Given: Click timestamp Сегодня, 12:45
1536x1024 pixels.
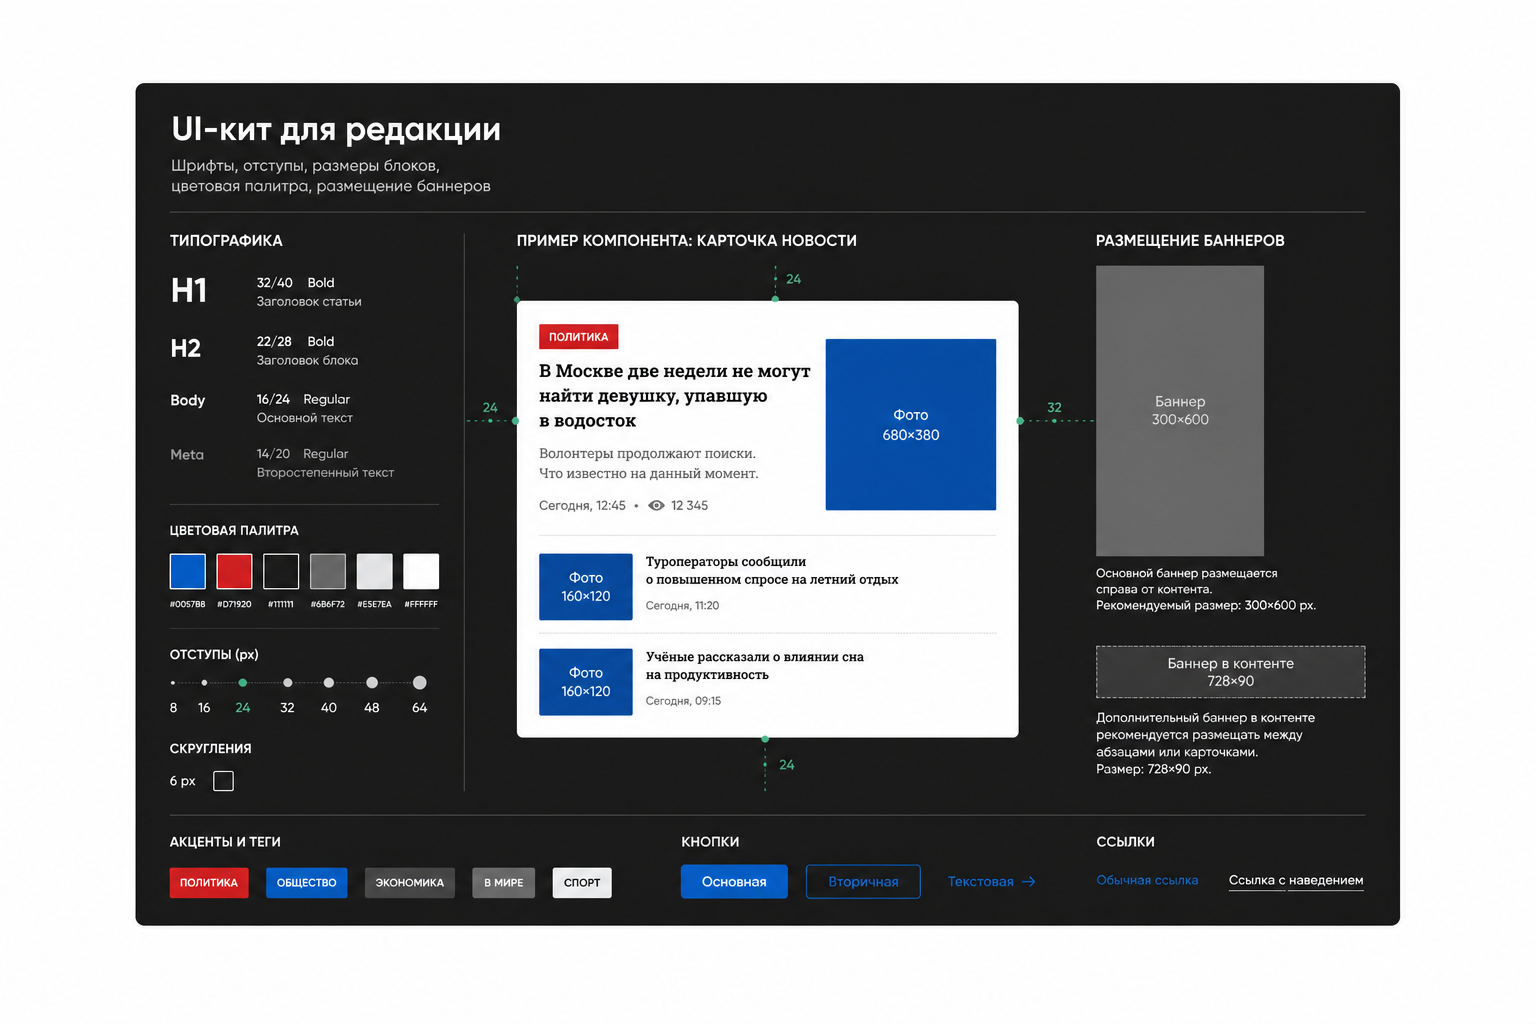Looking at the screenshot, I should tap(582, 506).
